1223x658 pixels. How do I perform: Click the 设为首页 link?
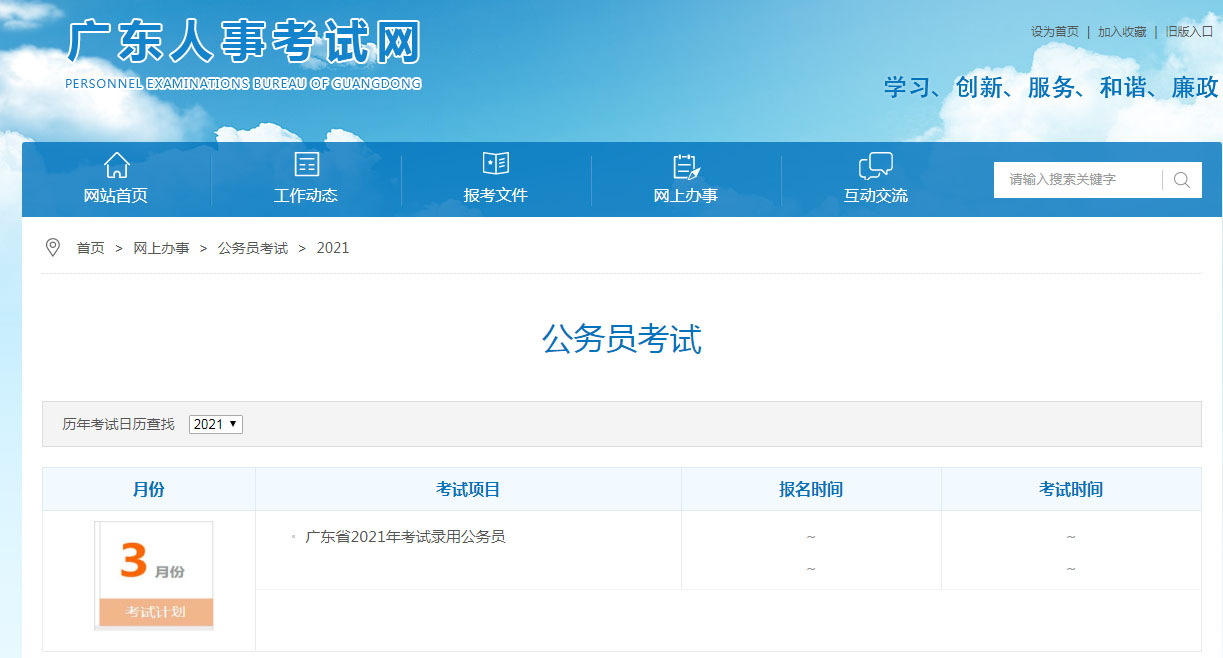coord(1054,32)
